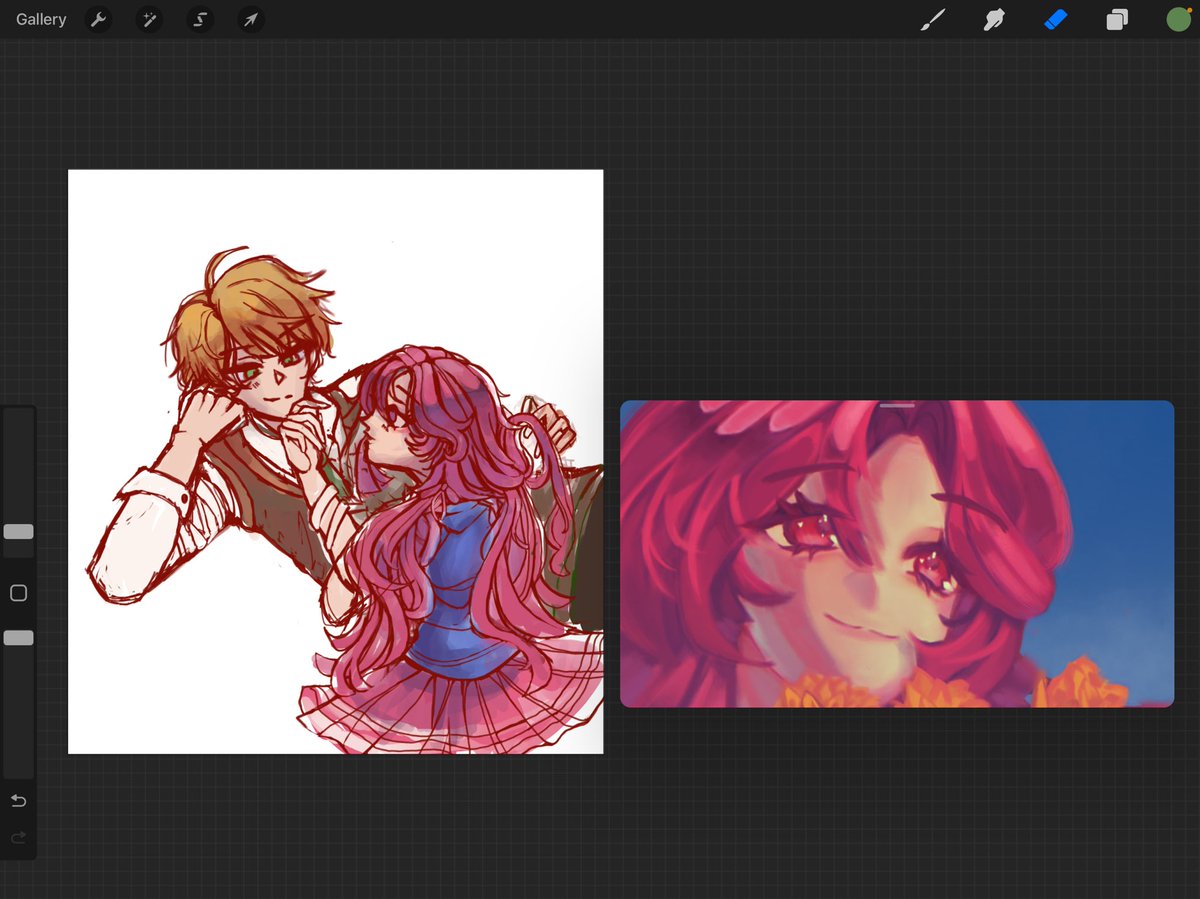Click the brush size slider handle
Image resolution: width=1200 pixels, height=899 pixels.
(18, 532)
